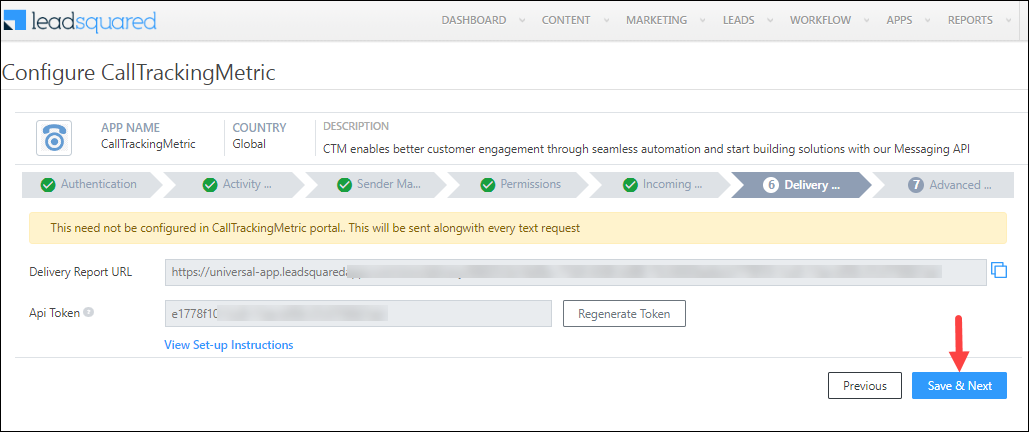Click Regenerate Token button
The image size is (1029, 432).
(x=624, y=313)
